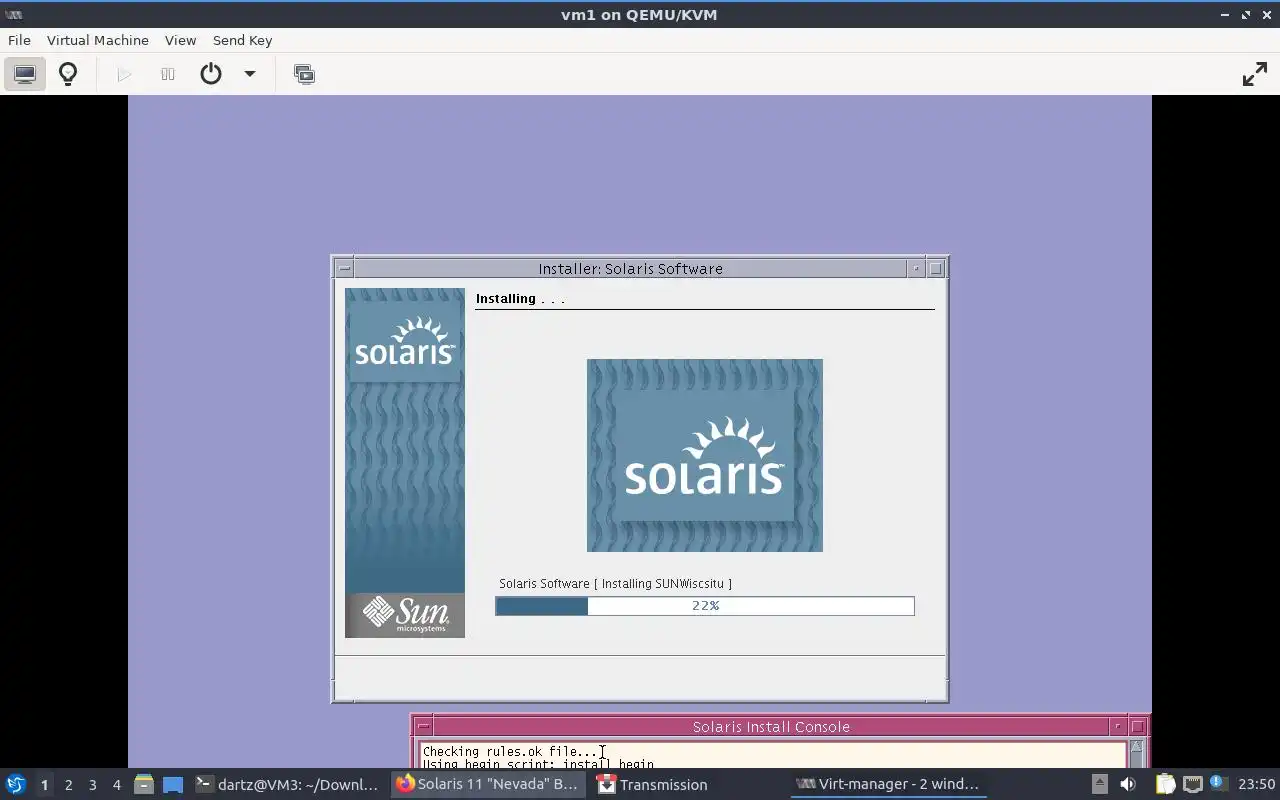Open the volume control speaker icon
Viewport: 1280px width, 800px height.
point(1128,784)
